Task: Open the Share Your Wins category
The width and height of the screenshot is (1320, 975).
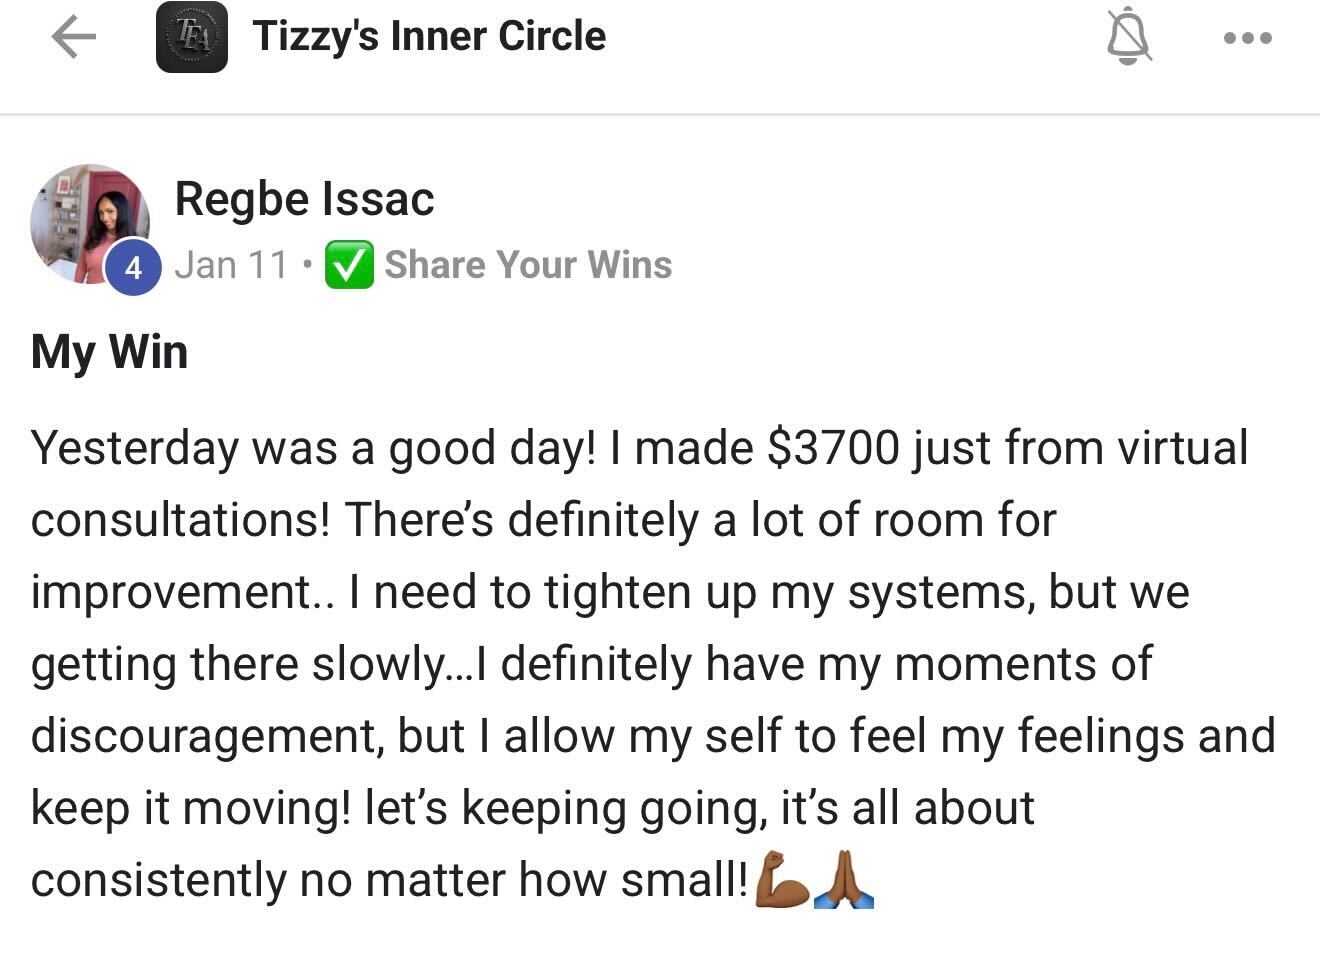Action: point(528,265)
